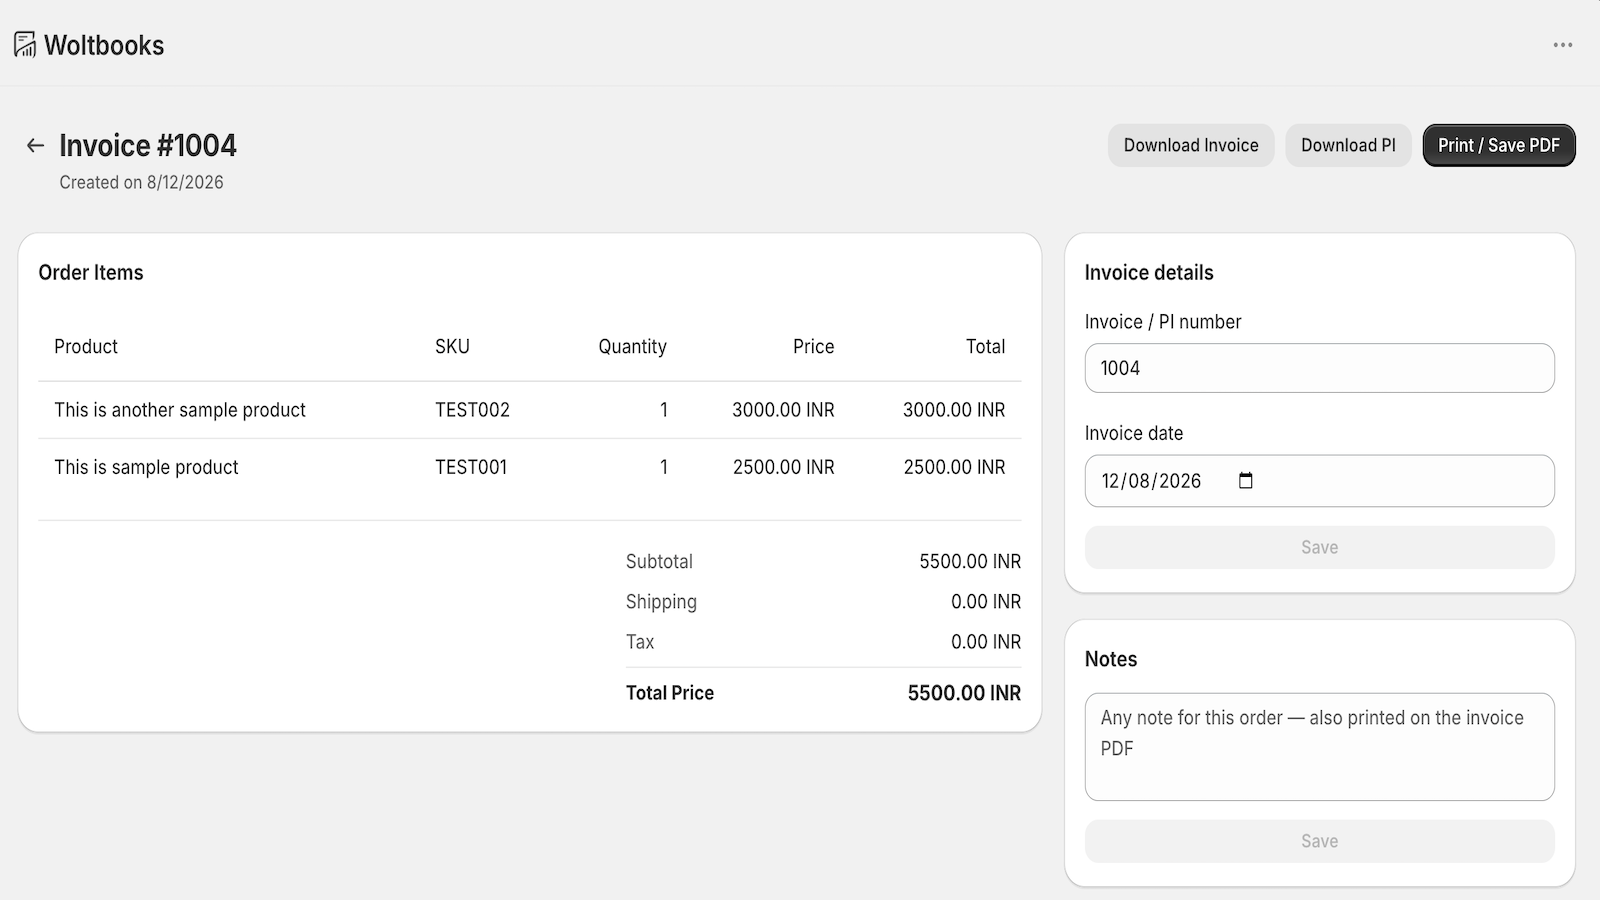Image resolution: width=1600 pixels, height=900 pixels.
Task: Select the TEST001 product row
Action: (x=529, y=467)
